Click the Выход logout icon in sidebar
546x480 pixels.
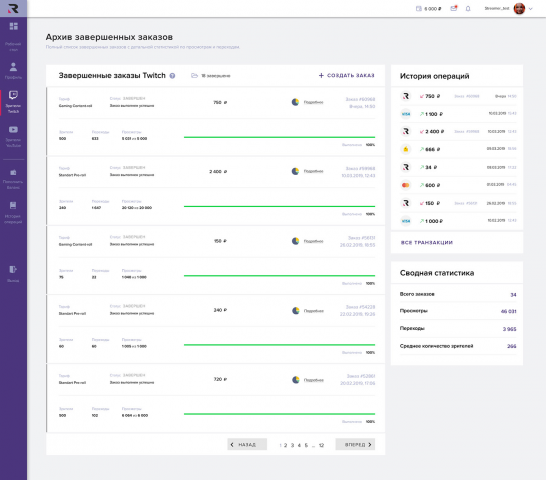[x=13, y=269]
